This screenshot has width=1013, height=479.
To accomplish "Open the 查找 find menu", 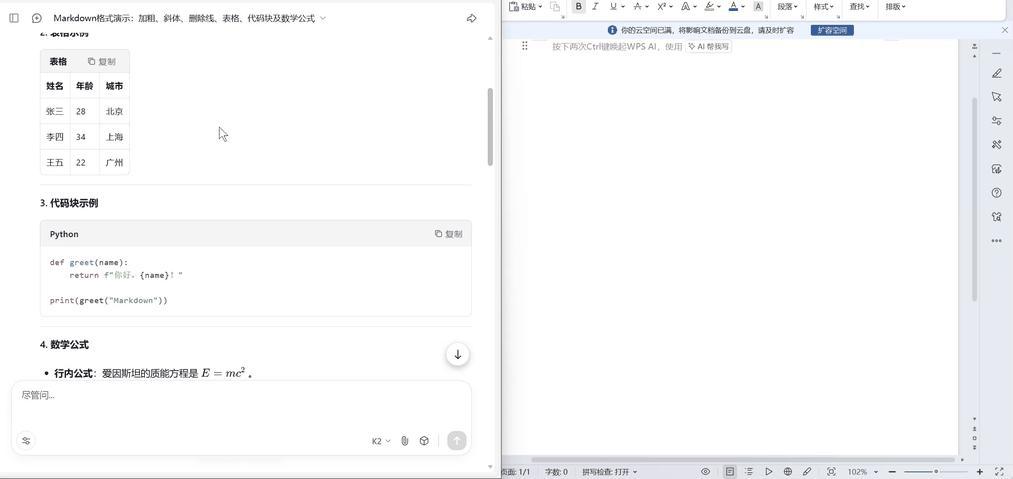I will click(x=860, y=6).
